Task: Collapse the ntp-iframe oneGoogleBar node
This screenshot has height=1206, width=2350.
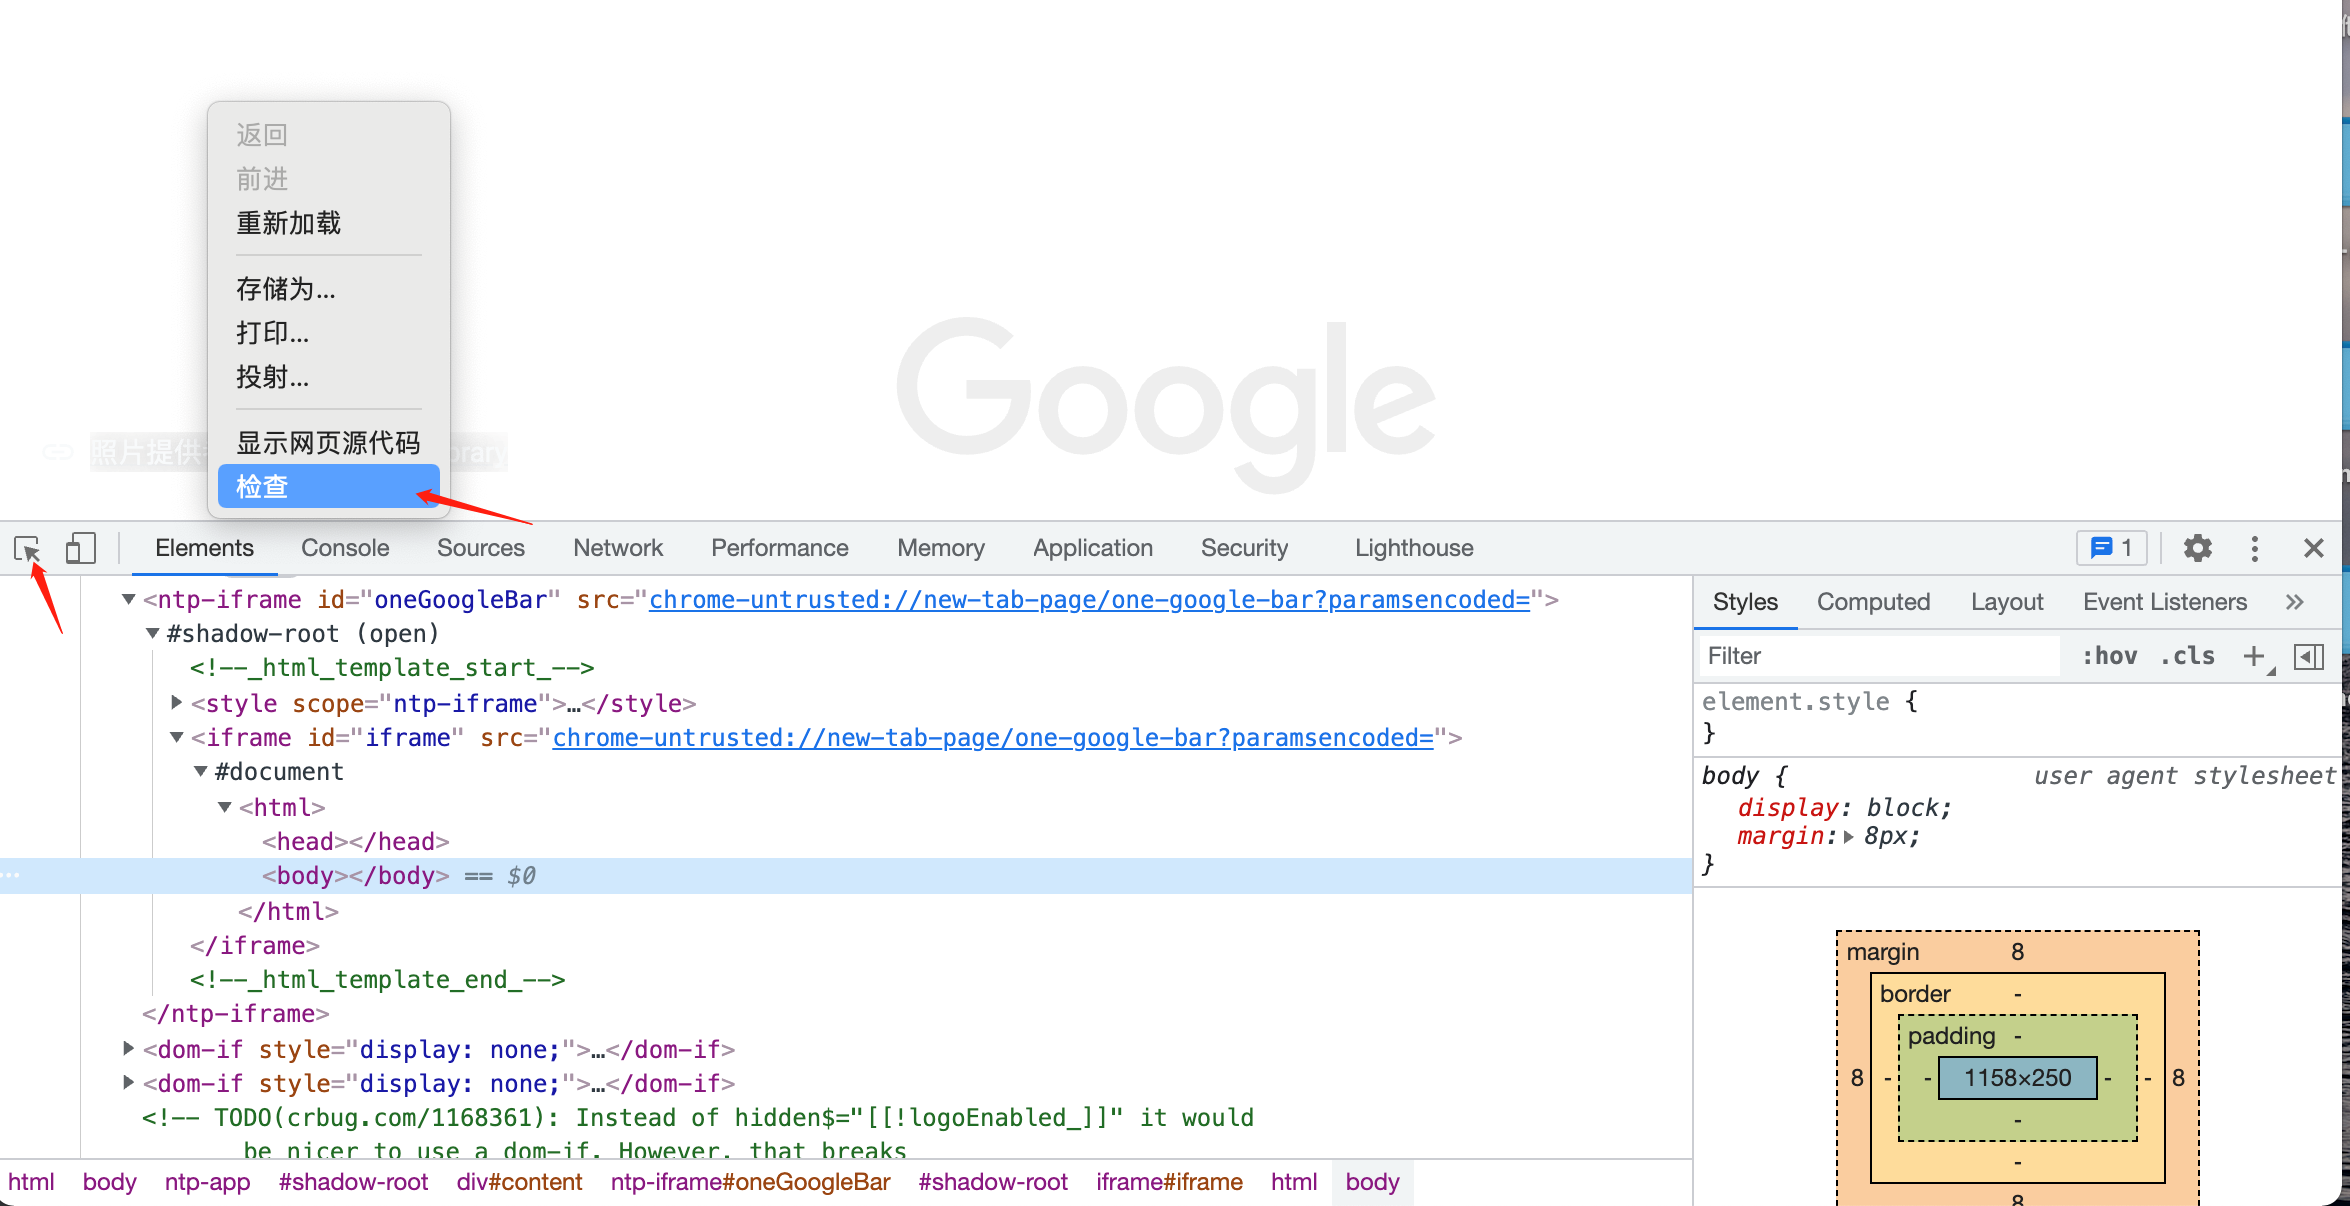Action: pyautogui.click(x=128, y=599)
